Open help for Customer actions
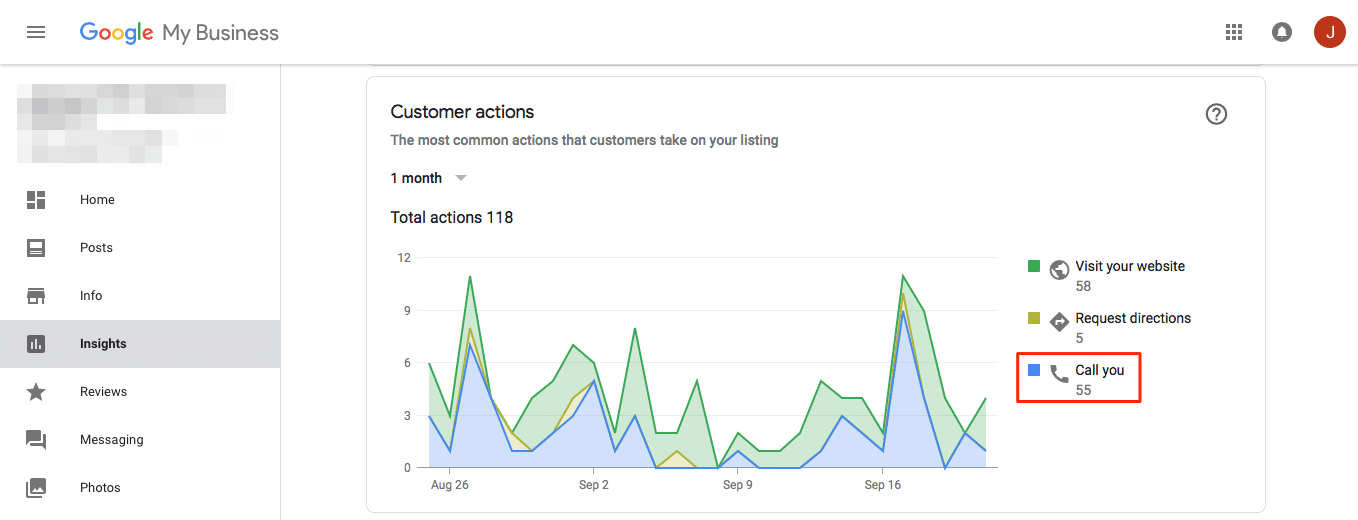 click(1216, 114)
